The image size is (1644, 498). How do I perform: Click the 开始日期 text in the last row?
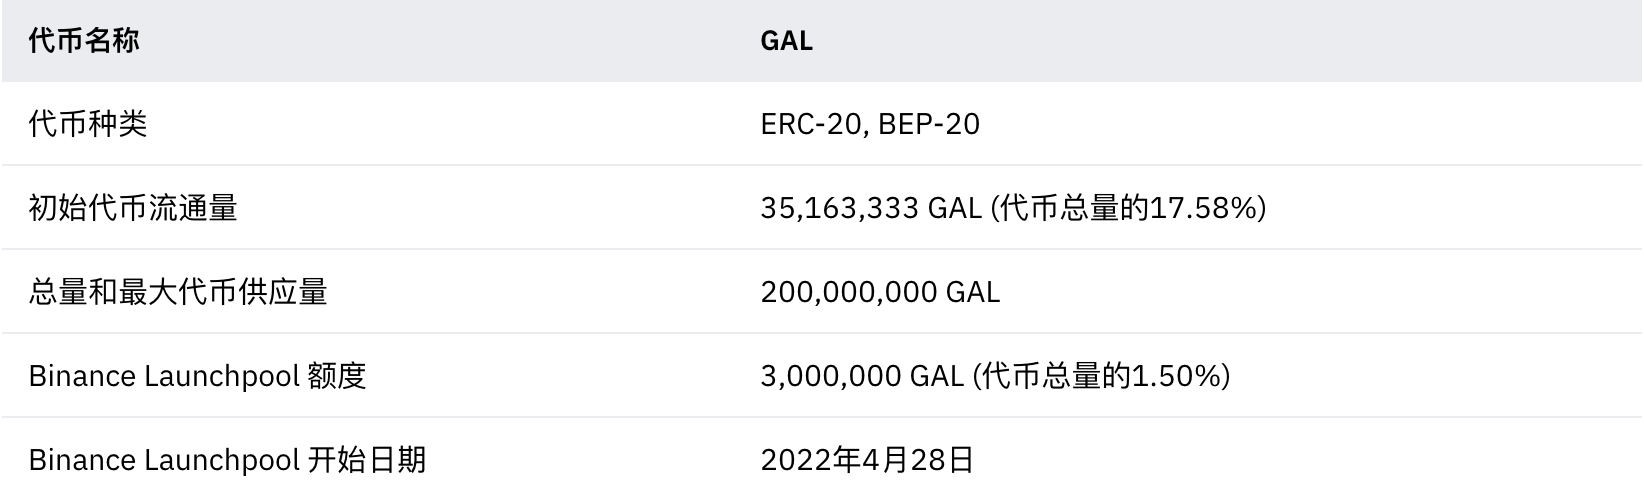[367, 460]
